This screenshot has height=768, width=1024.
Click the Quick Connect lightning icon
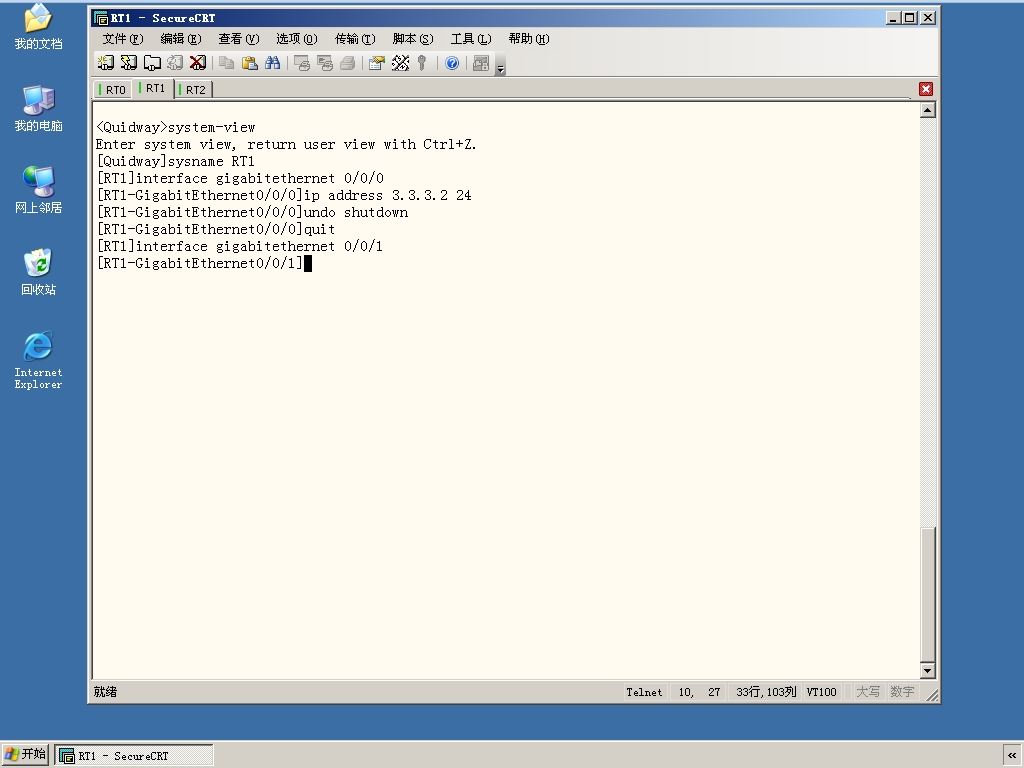[129, 63]
